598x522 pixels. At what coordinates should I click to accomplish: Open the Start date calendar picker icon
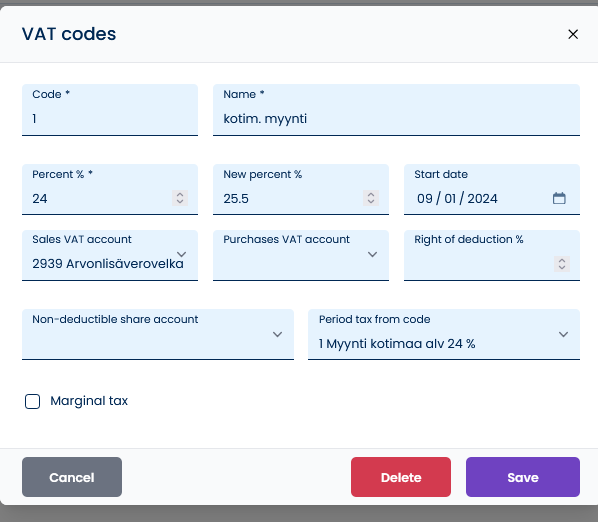(x=559, y=198)
